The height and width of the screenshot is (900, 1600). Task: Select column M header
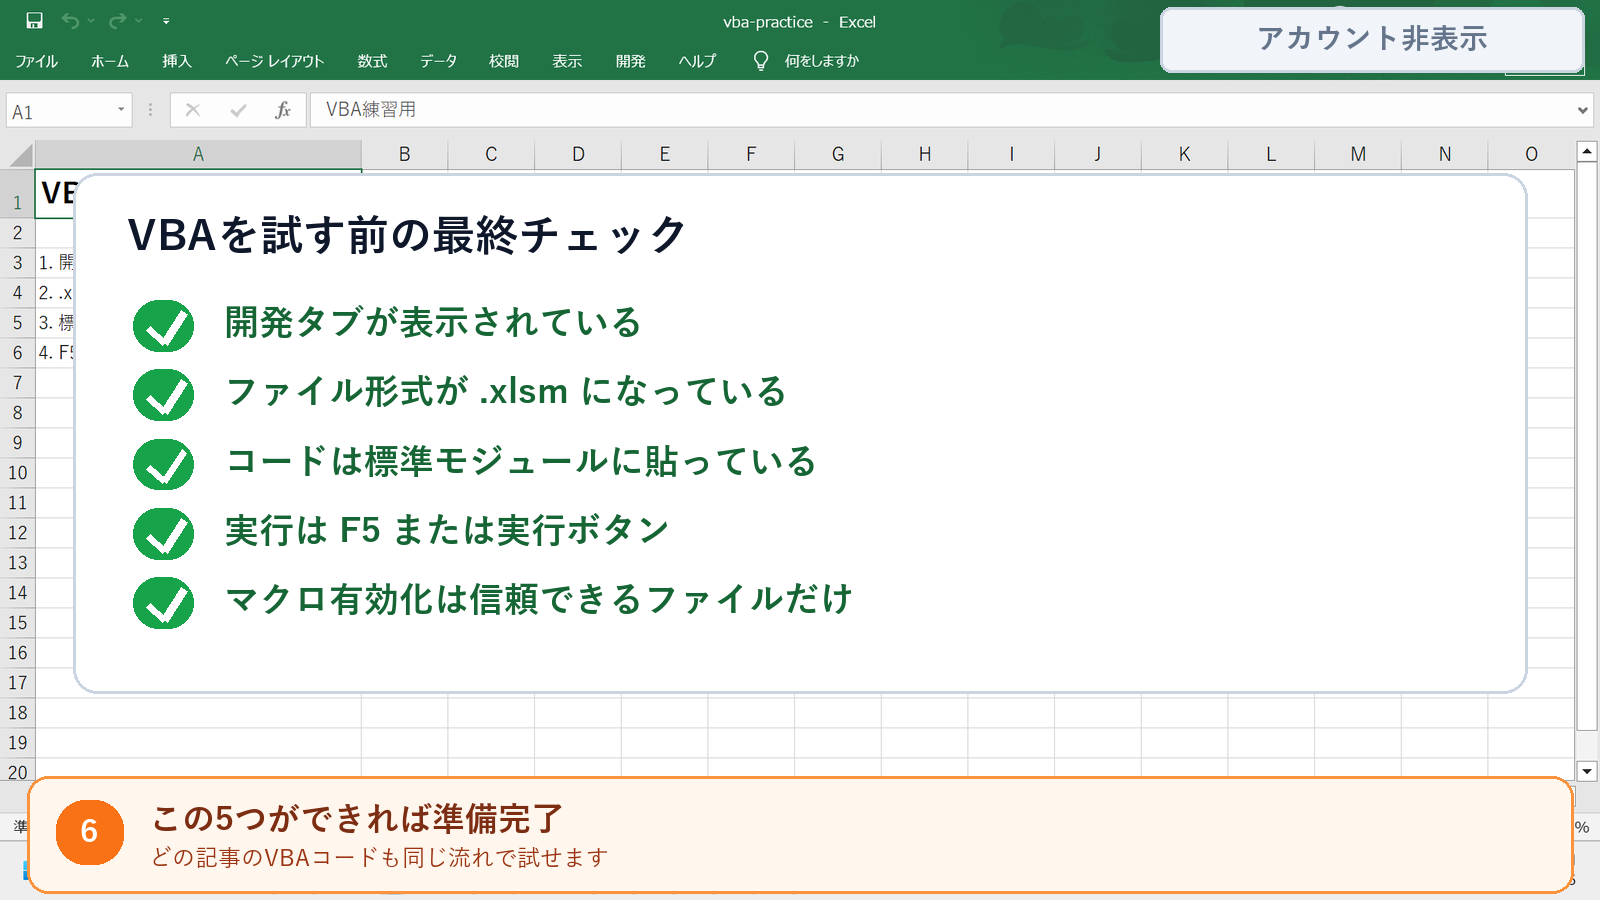point(1358,154)
